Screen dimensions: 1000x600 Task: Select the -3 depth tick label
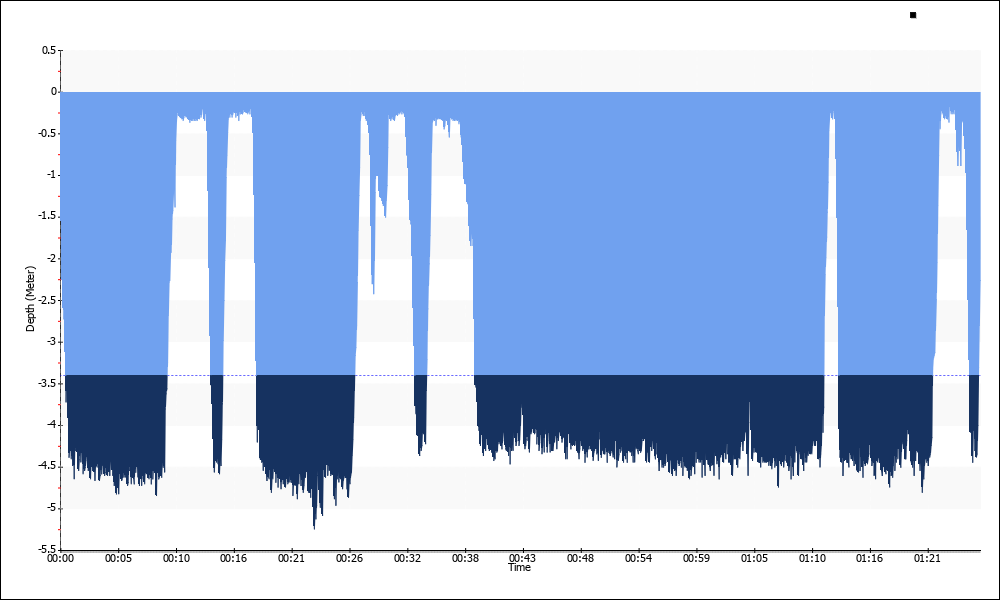coord(52,342)
